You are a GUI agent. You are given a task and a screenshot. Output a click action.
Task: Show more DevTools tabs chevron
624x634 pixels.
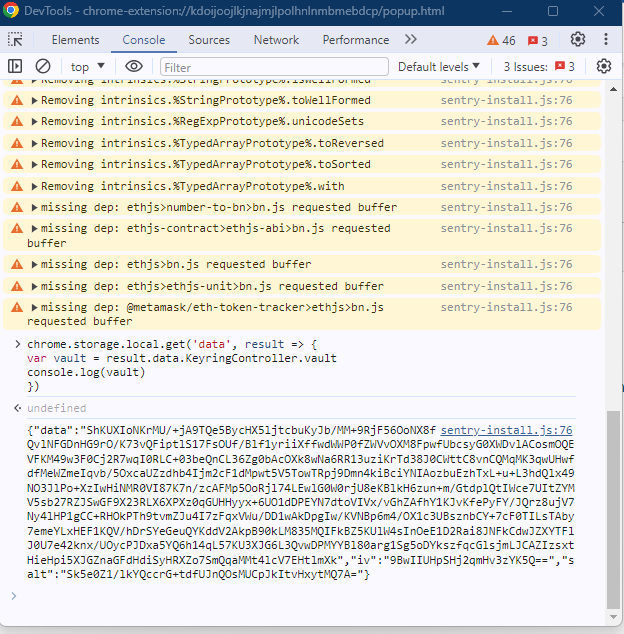point(411,40)
